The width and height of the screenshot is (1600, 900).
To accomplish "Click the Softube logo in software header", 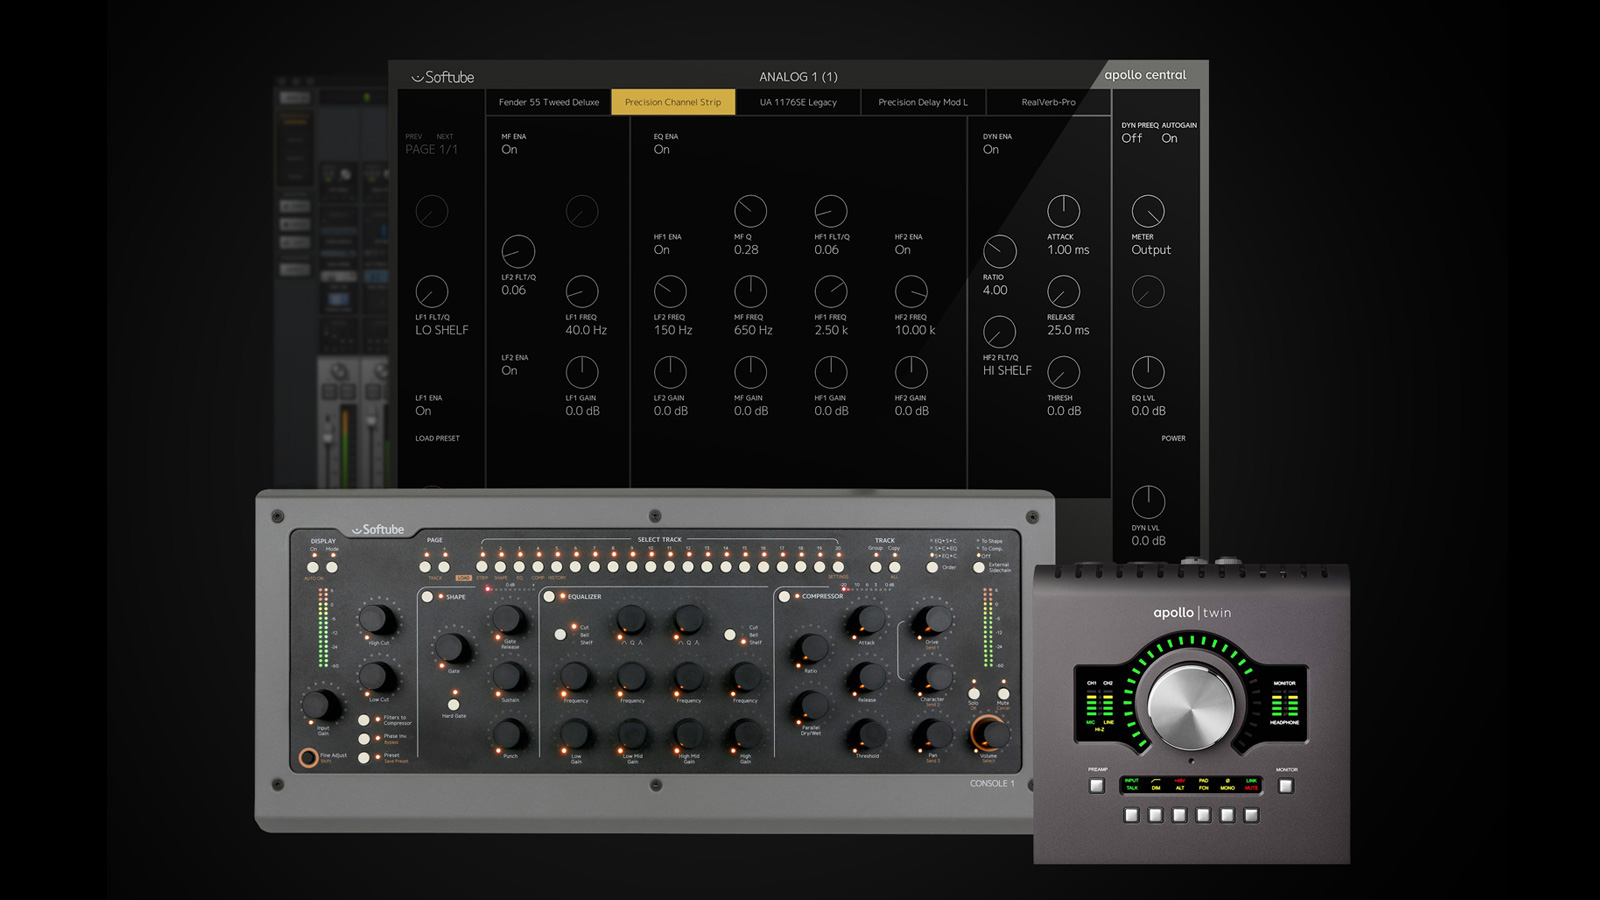I will pyautogui.click(x=443, y=77).
